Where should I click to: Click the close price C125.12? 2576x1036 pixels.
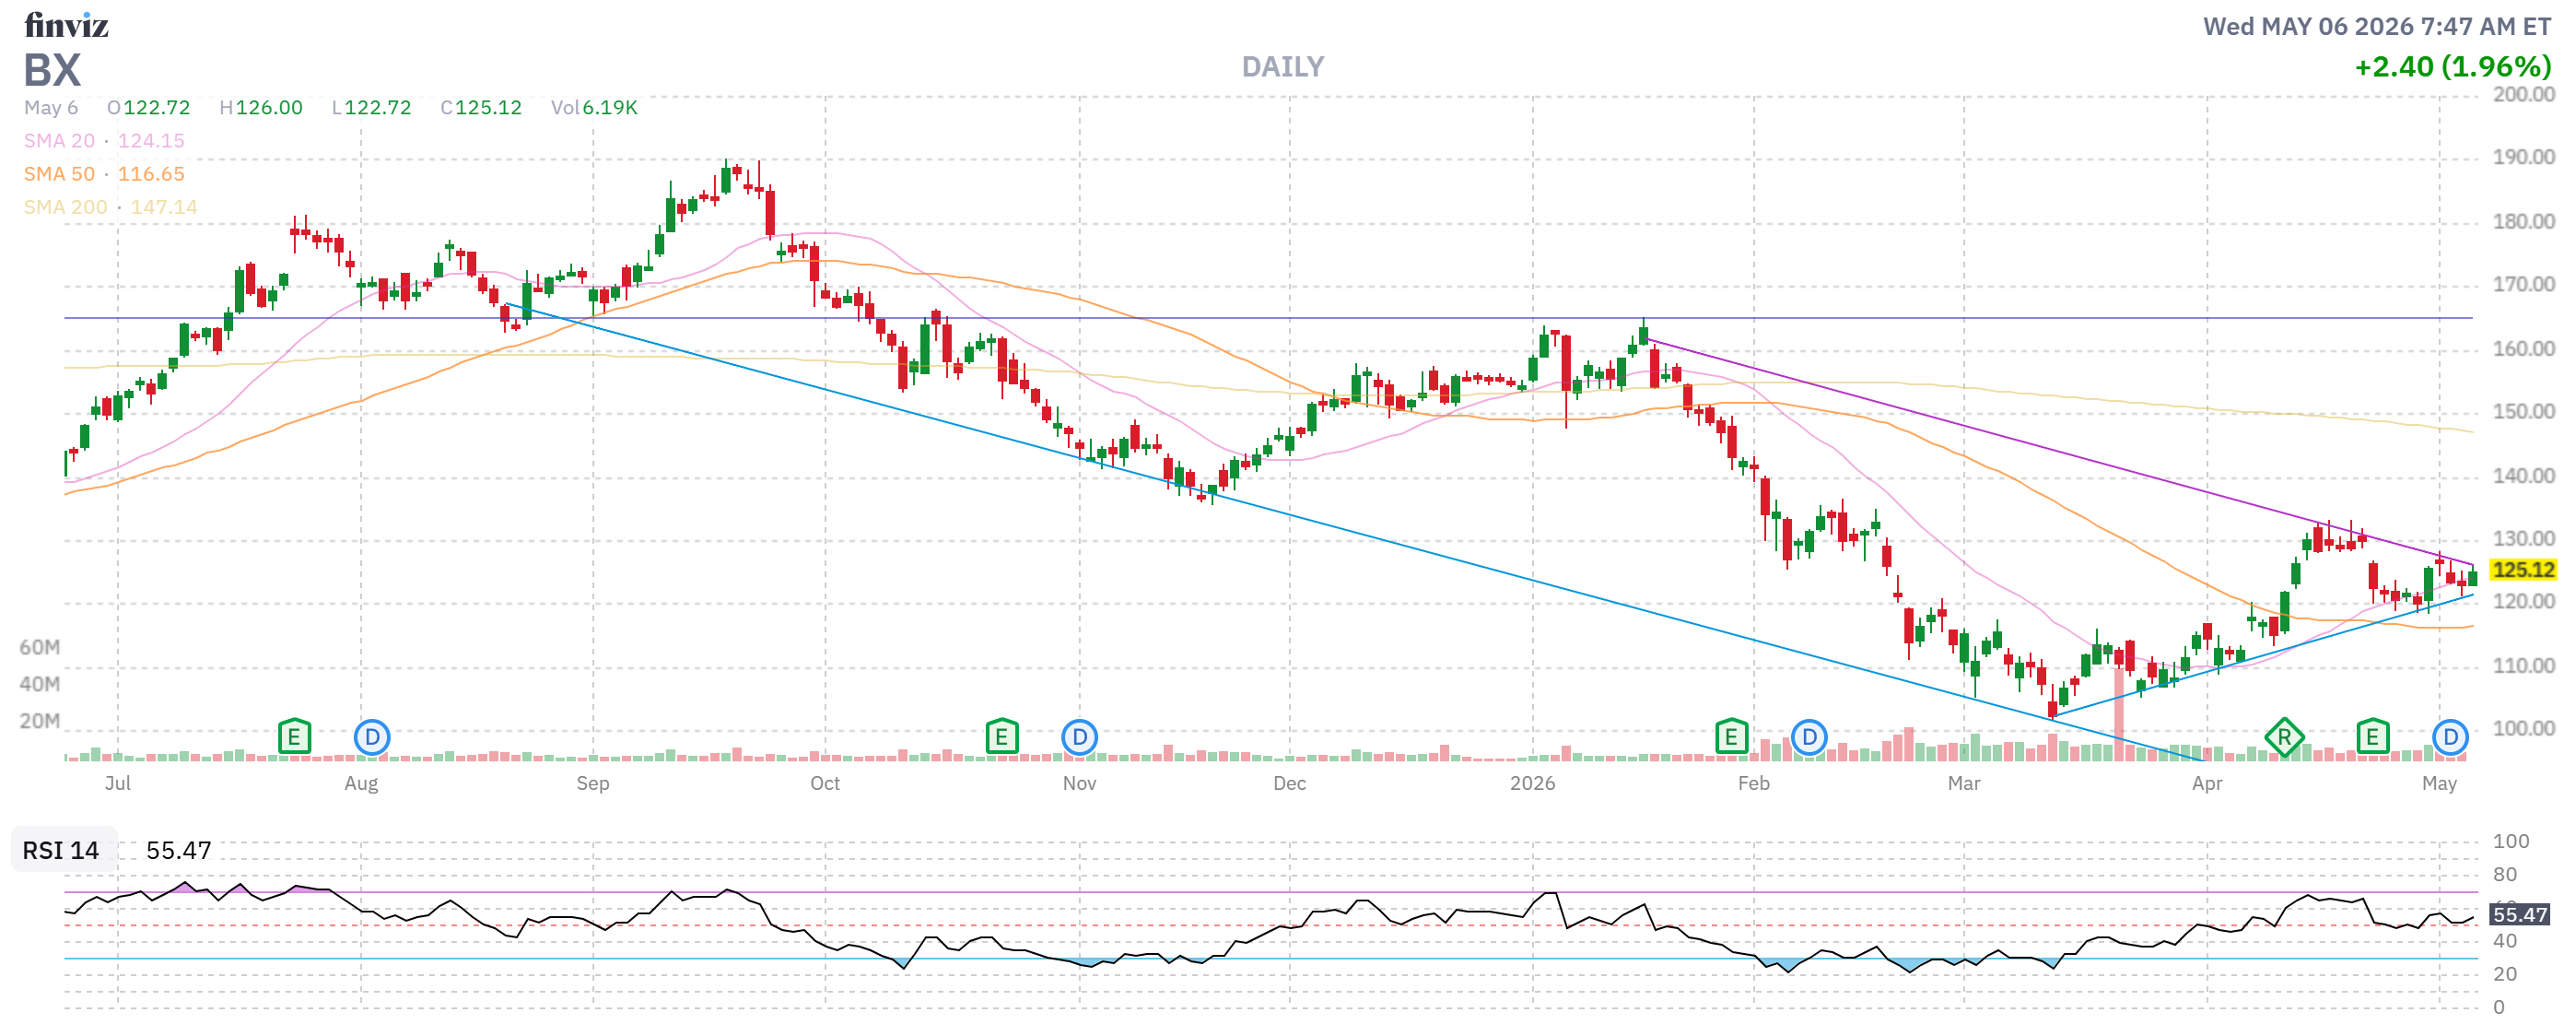click(481, 108)
